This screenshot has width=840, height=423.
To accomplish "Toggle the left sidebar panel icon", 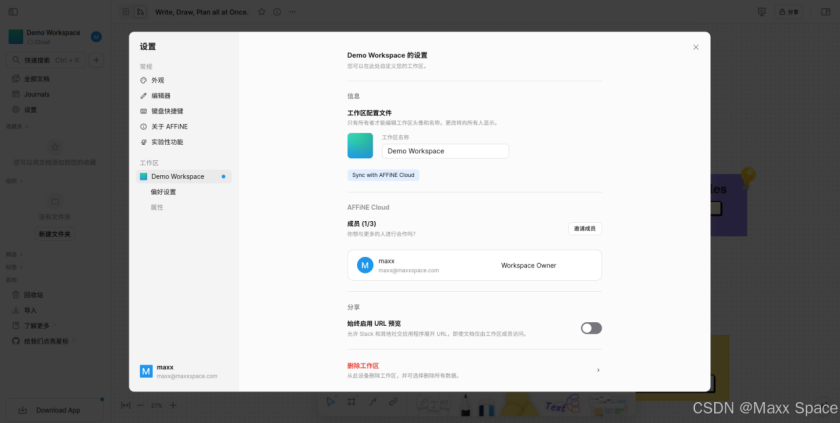I will coord(13,12).
